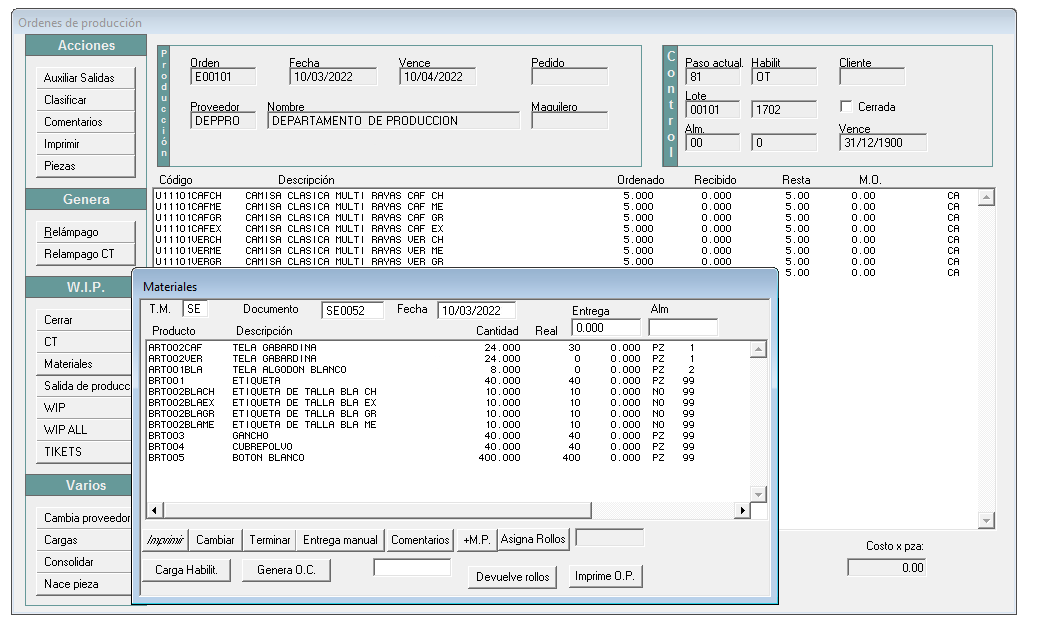
Task: Click the Materiales Fecha field
Action: (476, 310)
